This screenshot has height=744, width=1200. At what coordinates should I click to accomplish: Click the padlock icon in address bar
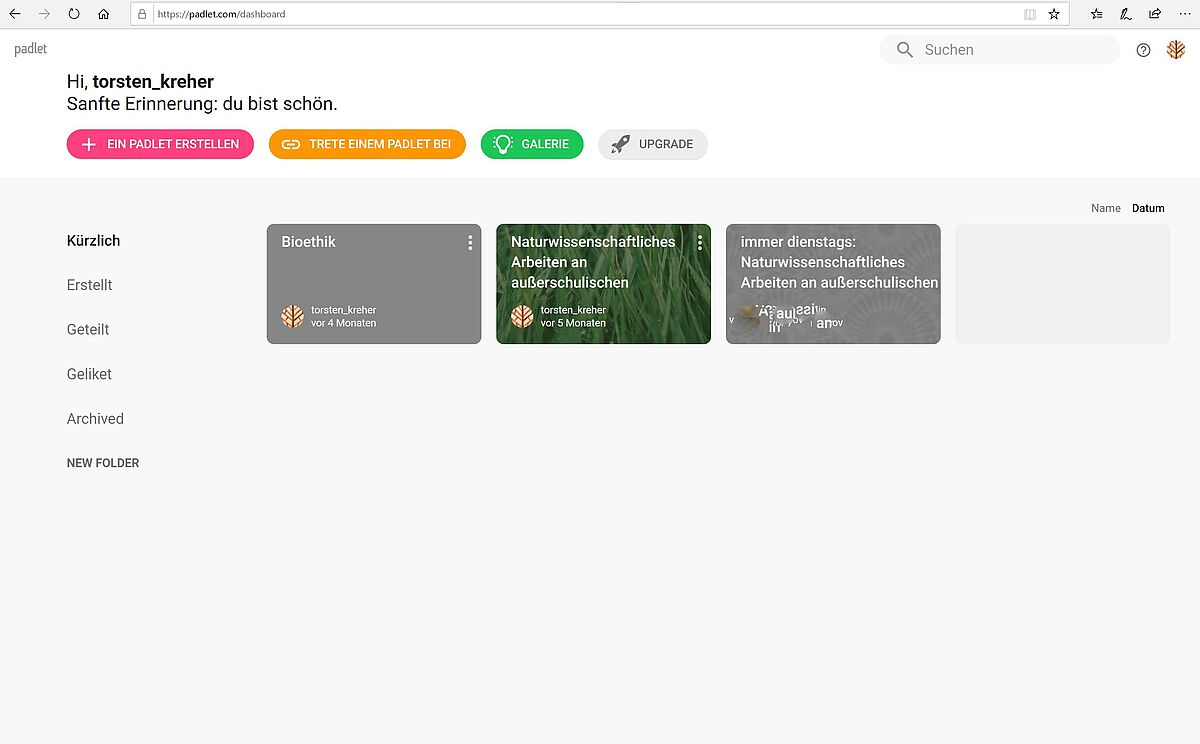[142, 14]
